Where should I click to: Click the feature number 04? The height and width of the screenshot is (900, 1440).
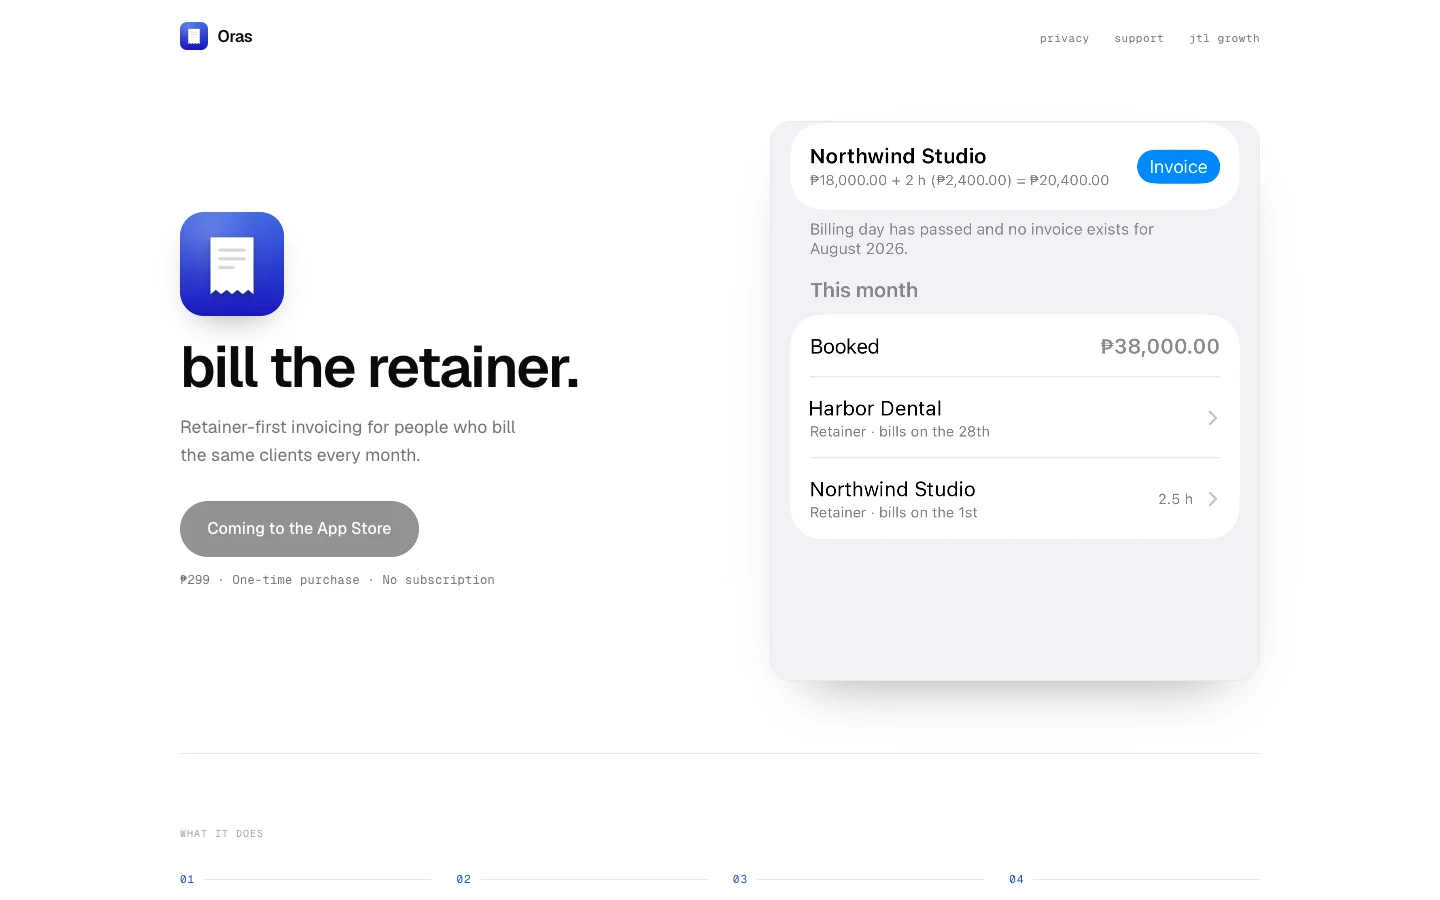pyautogui.click(x=1016, y=879)
